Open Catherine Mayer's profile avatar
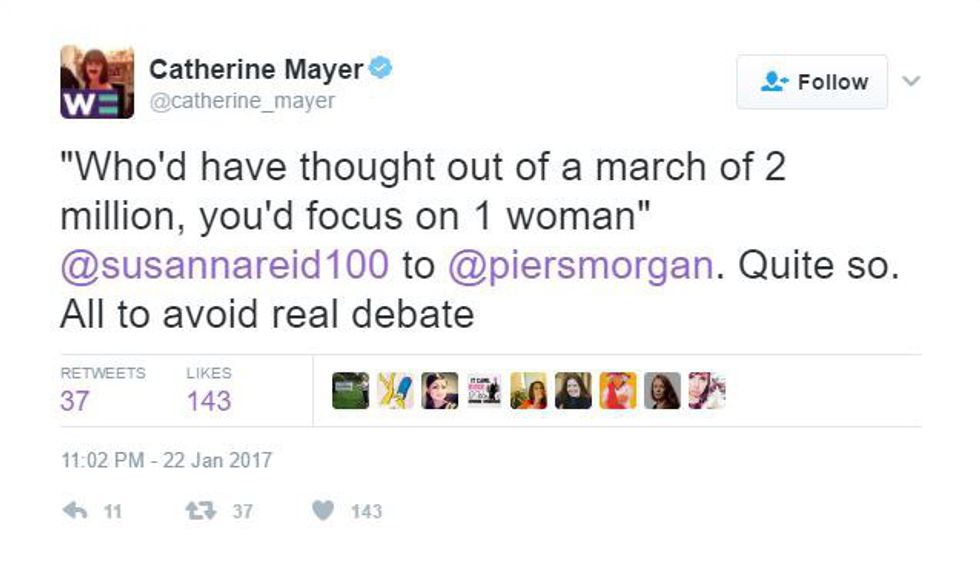Image resolution: width=980 pixels, height=570 pixels. pyautogui.click(x=97, y=82)
